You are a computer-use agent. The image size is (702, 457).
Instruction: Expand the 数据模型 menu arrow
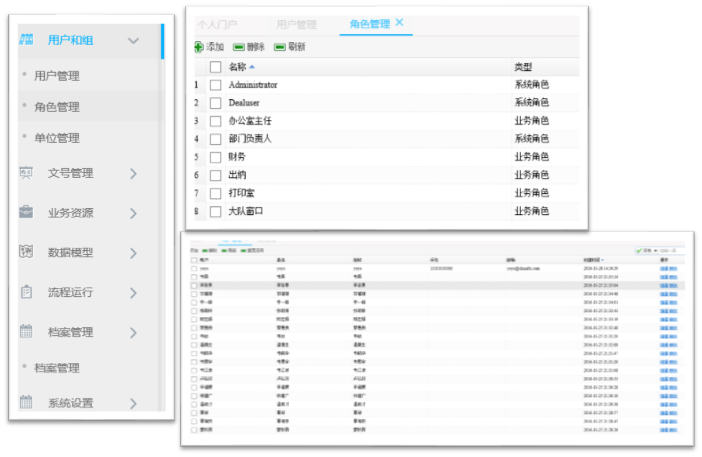(133, 253)
